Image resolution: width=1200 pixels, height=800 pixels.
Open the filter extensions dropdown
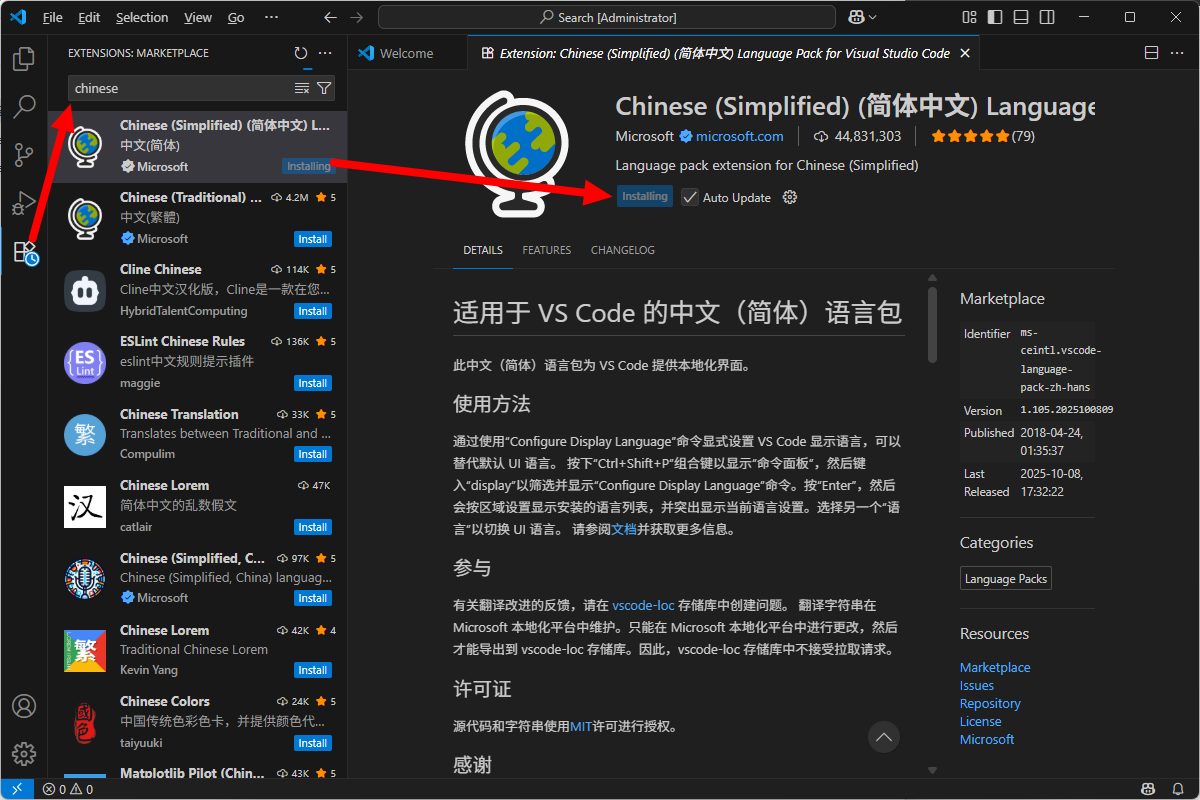click(x=324, y=89)
